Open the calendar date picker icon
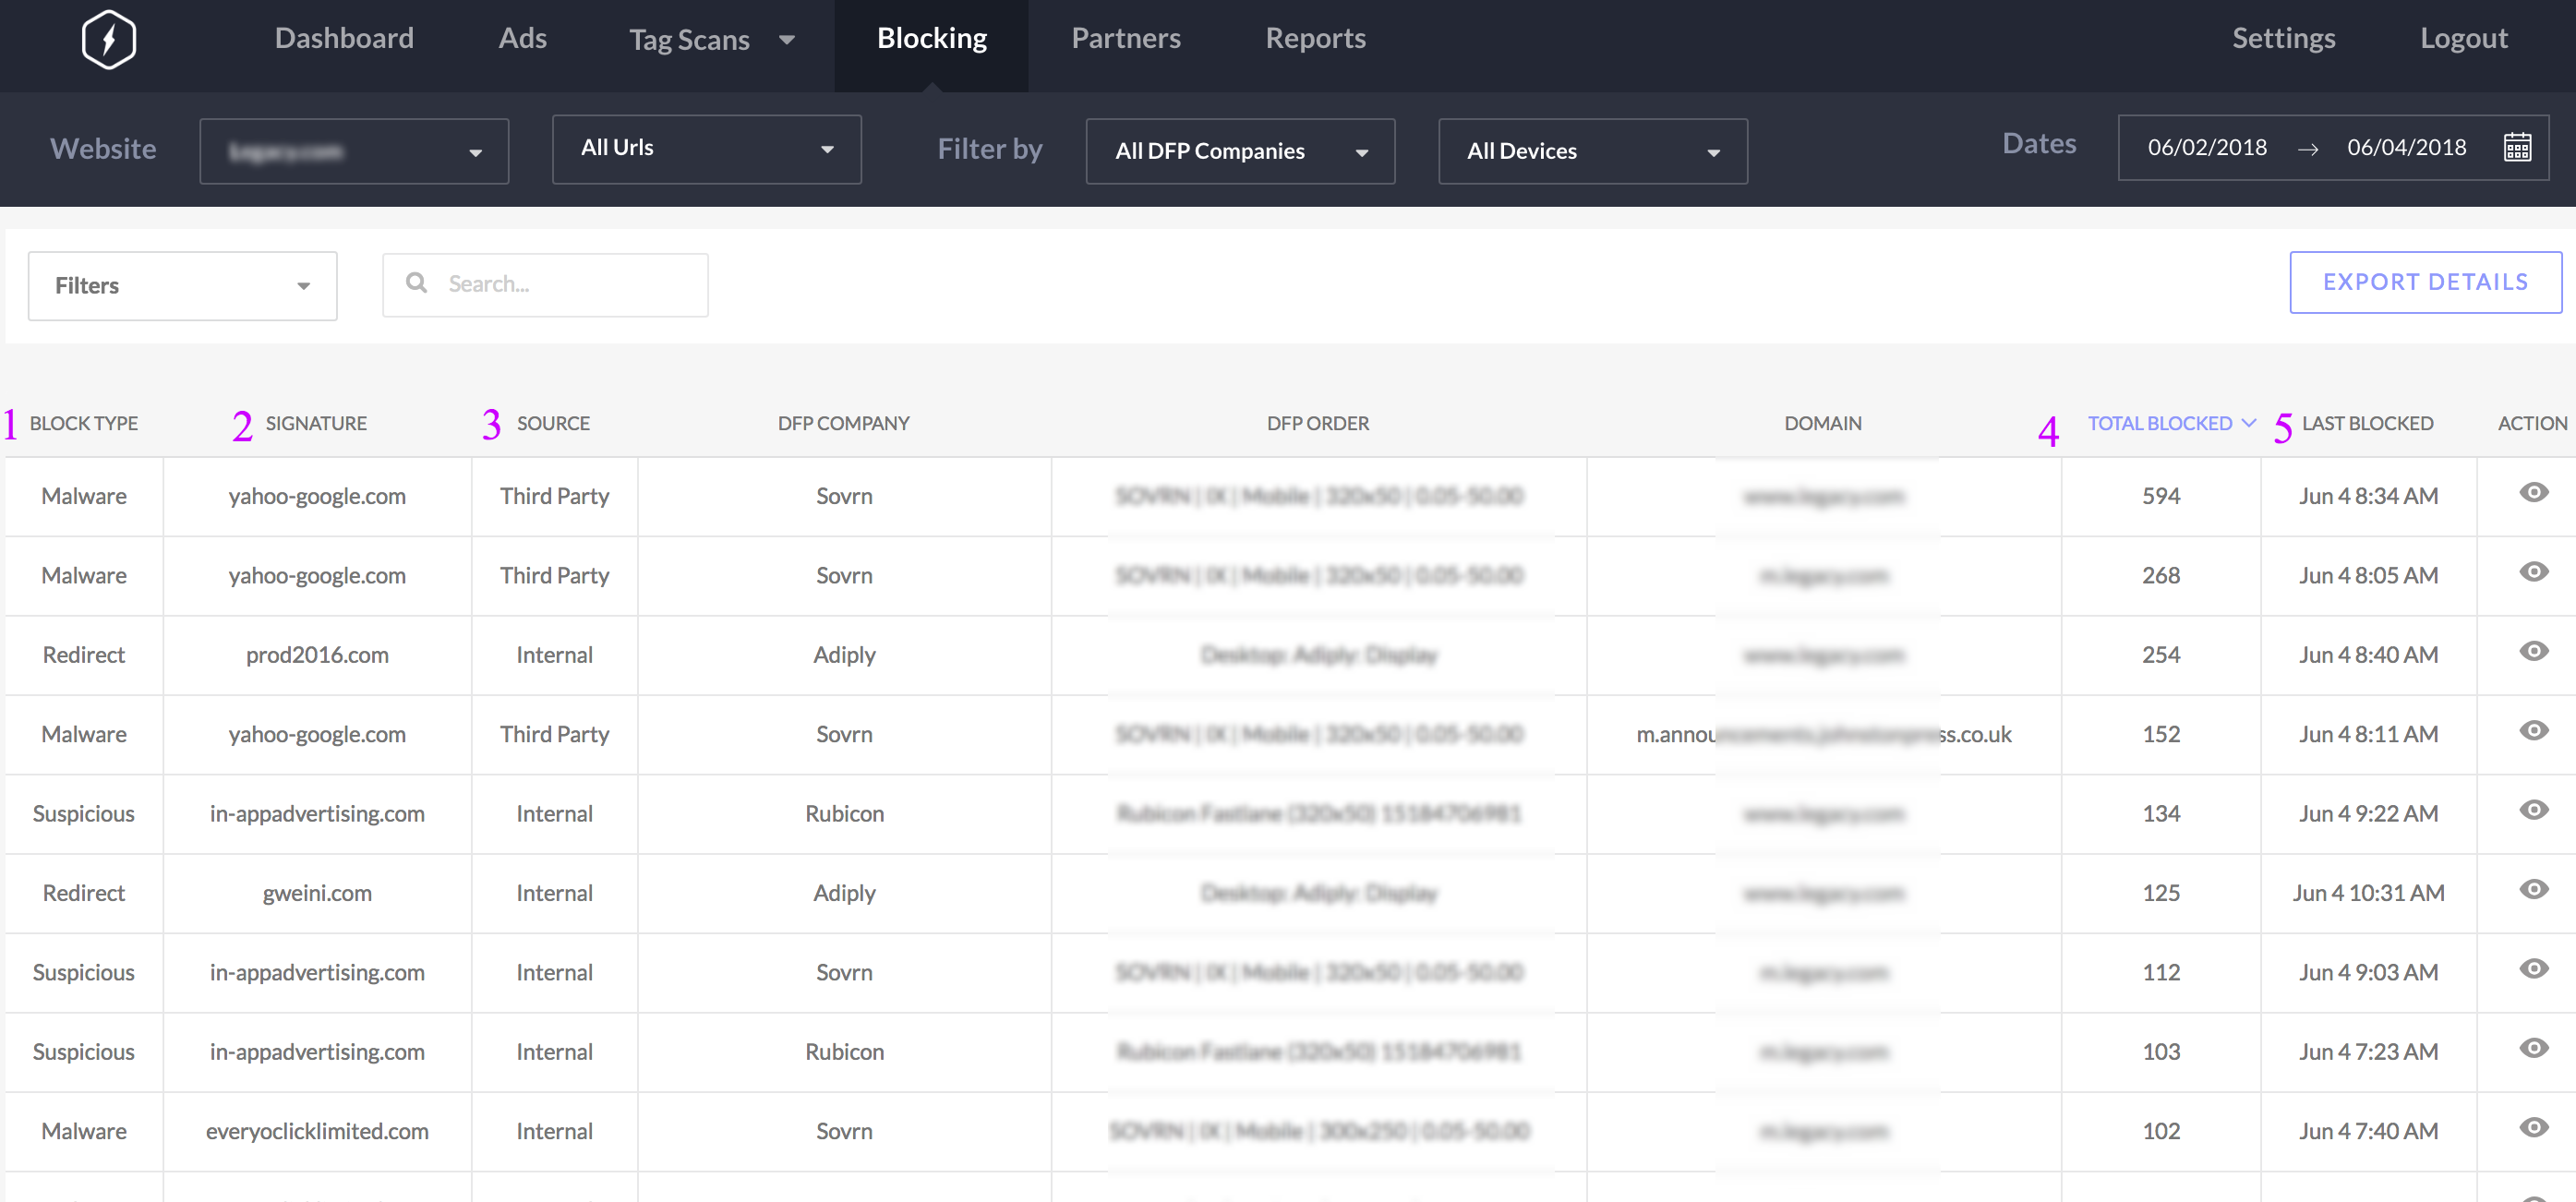Viewport: 2576px width, 1202px height. coord(2517,148)
